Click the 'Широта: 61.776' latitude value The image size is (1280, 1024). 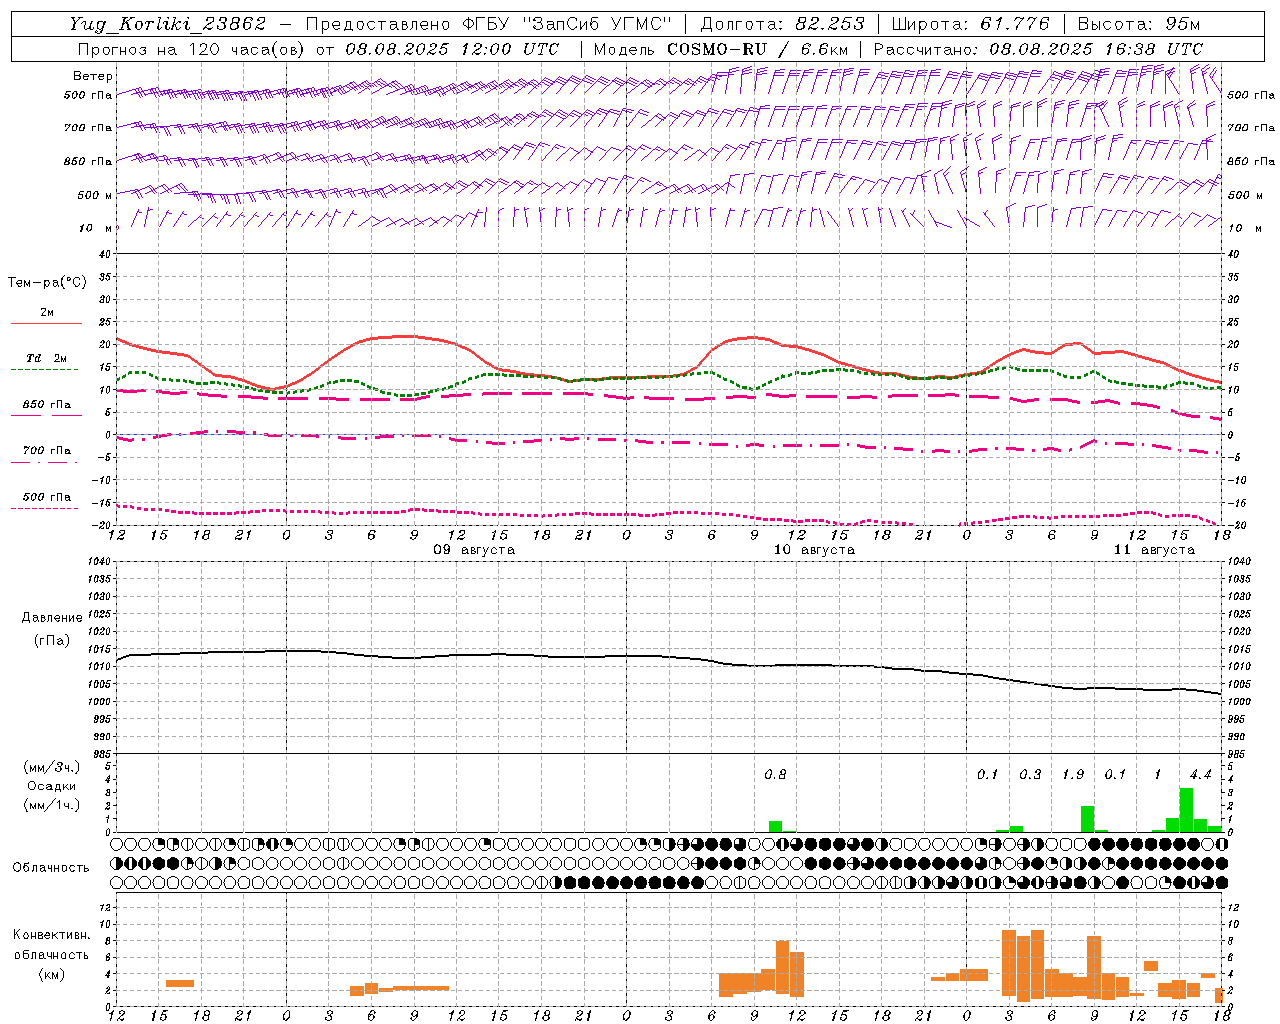coord(970,24)
